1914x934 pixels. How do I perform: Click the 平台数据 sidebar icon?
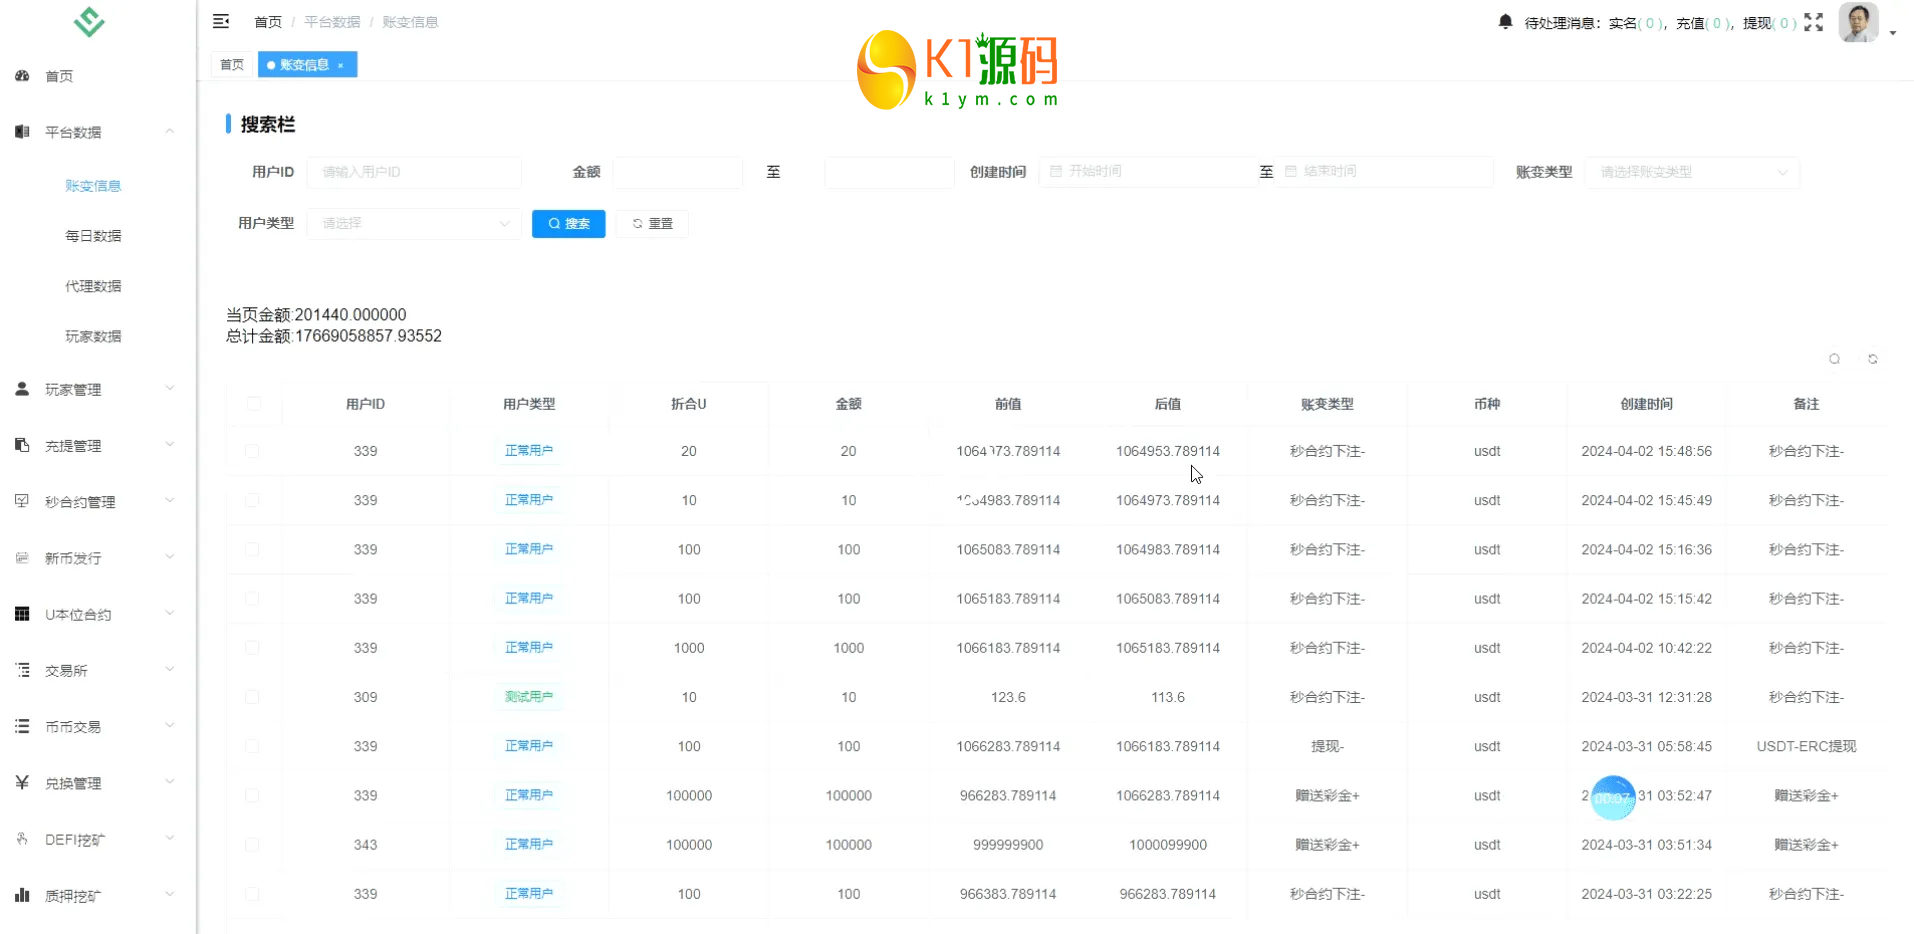point(22,132)
